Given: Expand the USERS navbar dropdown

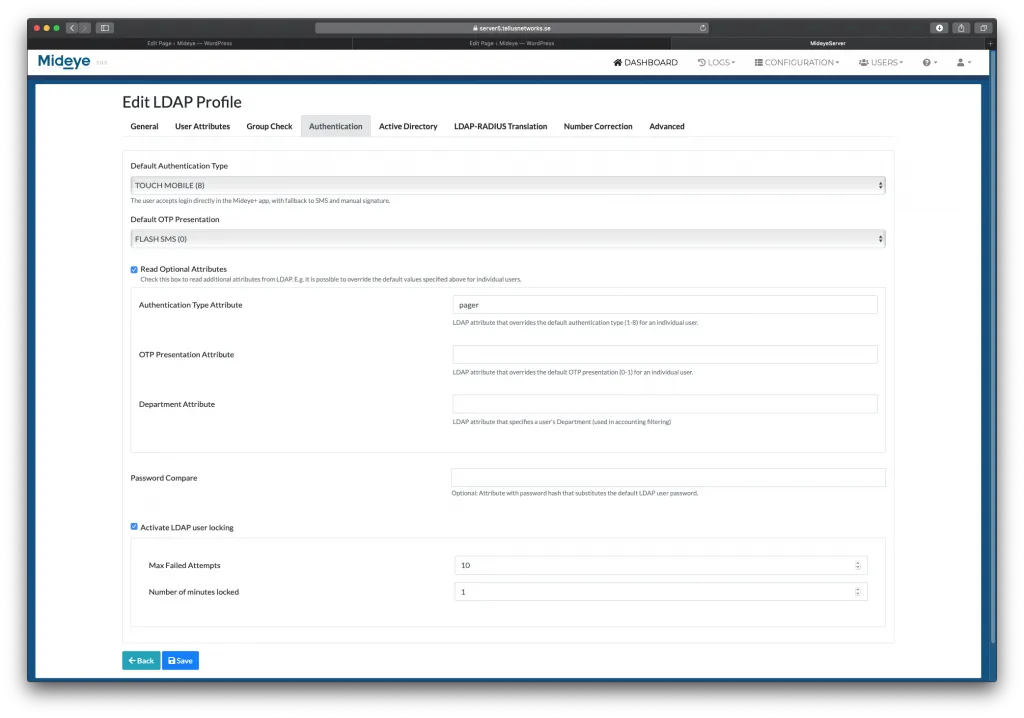Looking at the screenshot, I should point(881,62).
